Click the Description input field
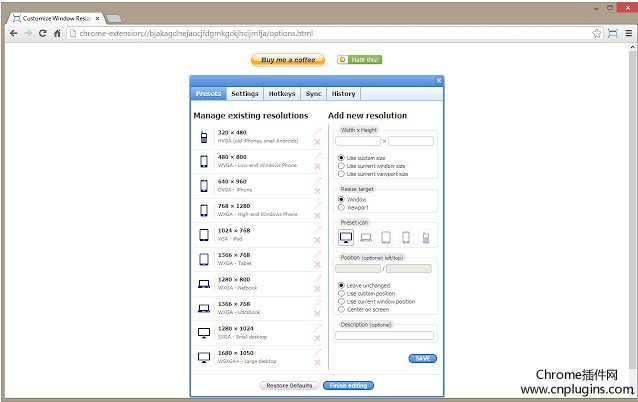The image size is (638, 402). point(384,336)
